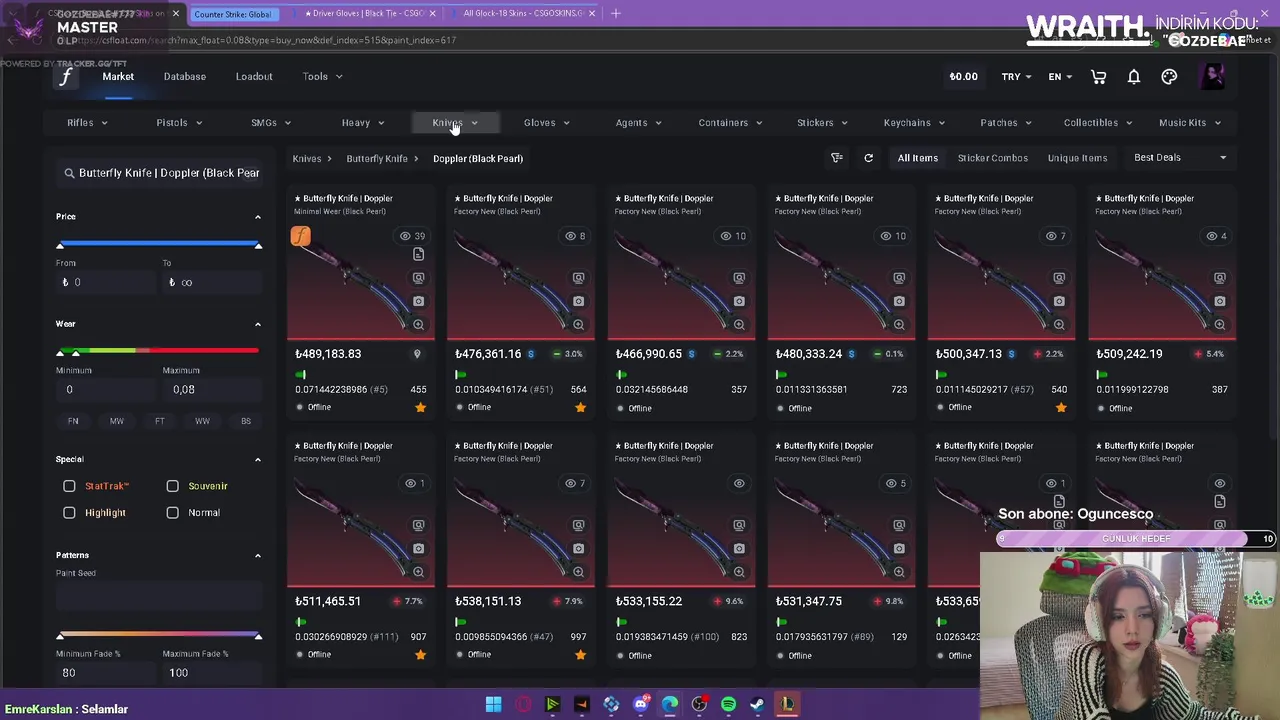Zoom into the ₺509,242.19 knife image

tap(1219, 324)
